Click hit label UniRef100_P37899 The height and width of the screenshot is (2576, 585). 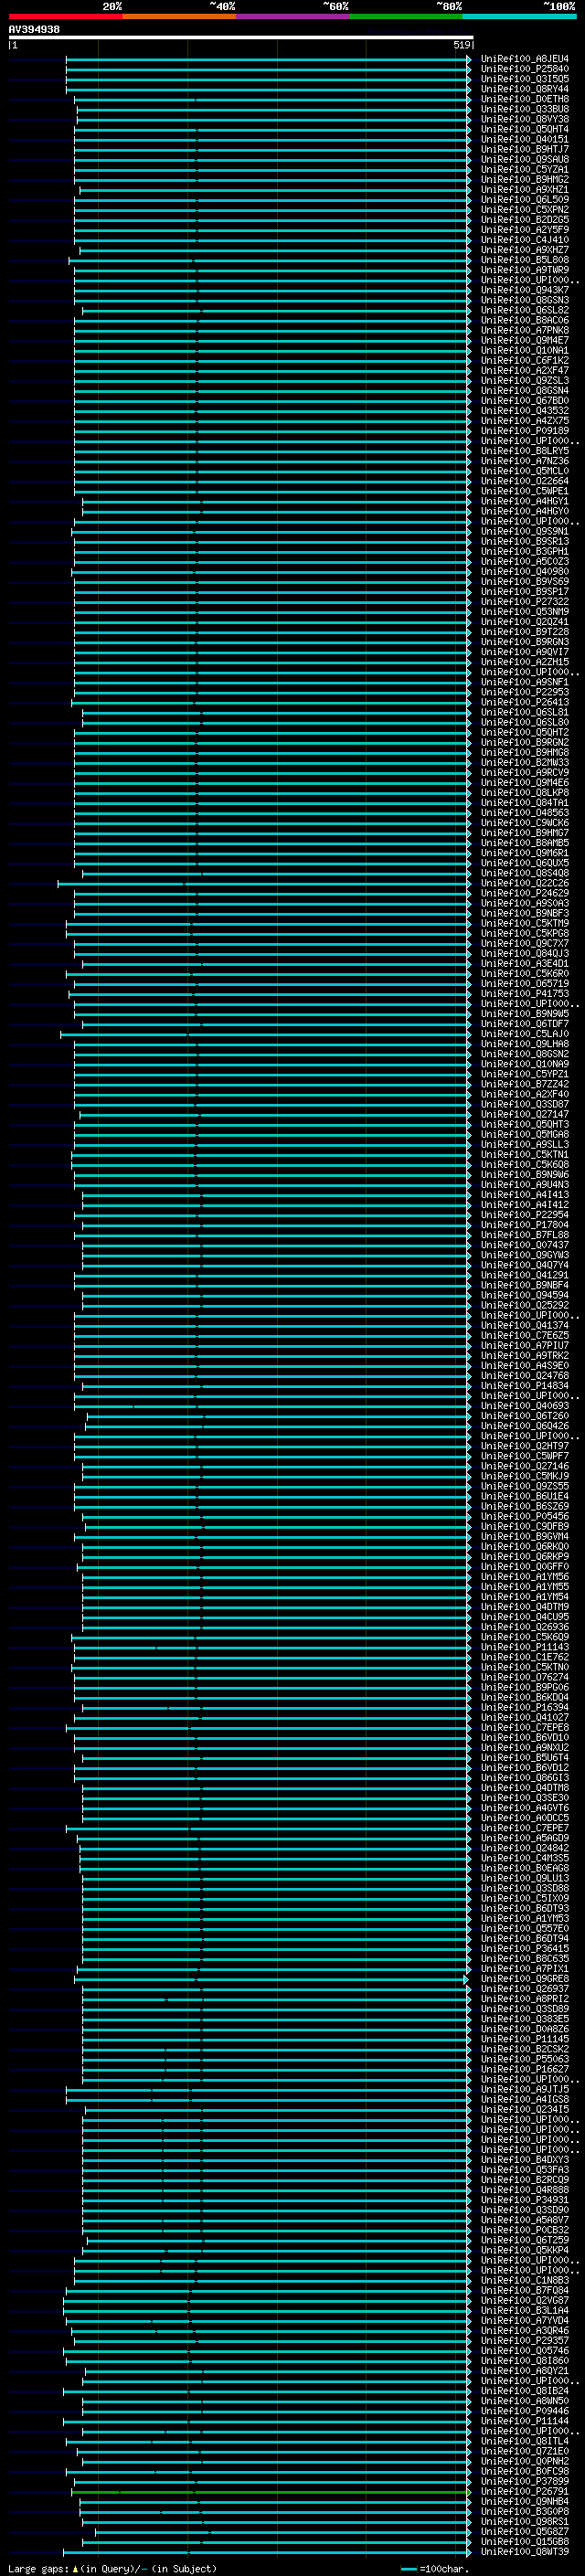click(x=525, y=2481)
